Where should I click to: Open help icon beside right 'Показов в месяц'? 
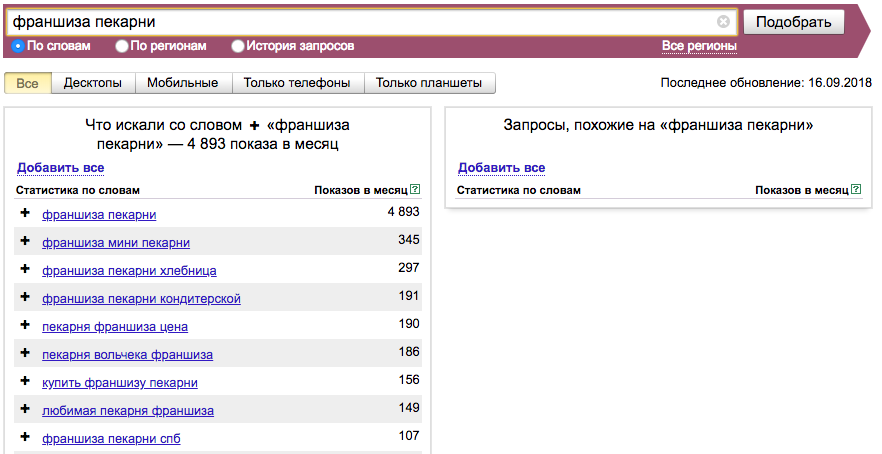[x=856, y=190]
